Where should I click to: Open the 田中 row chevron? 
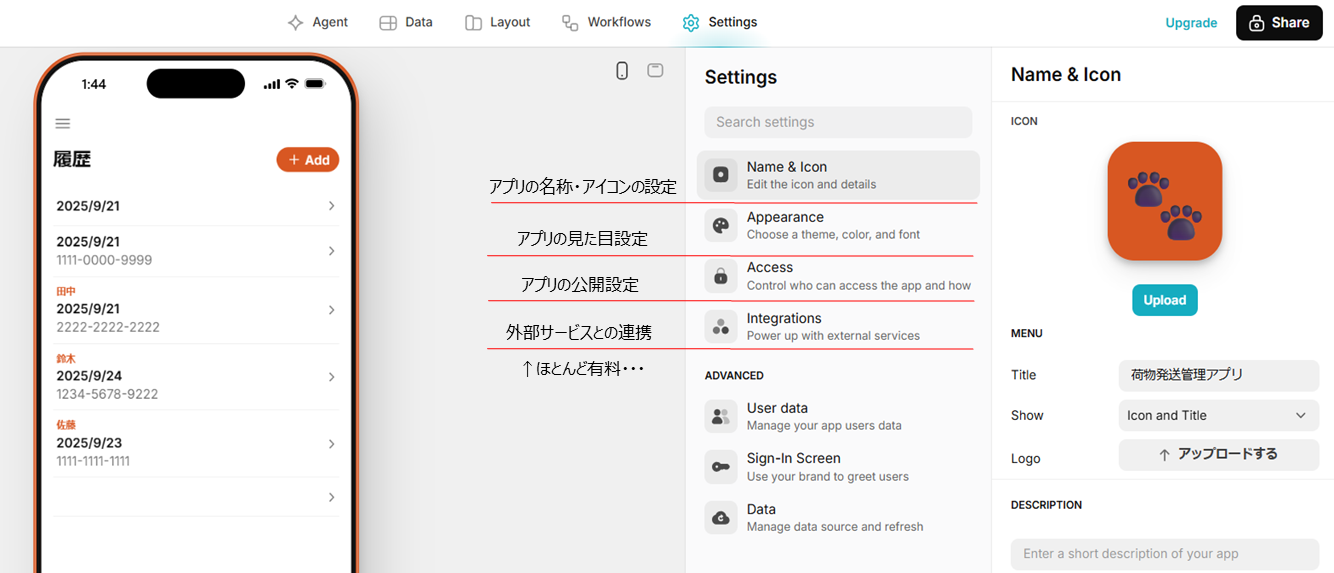tap(331, 310)
